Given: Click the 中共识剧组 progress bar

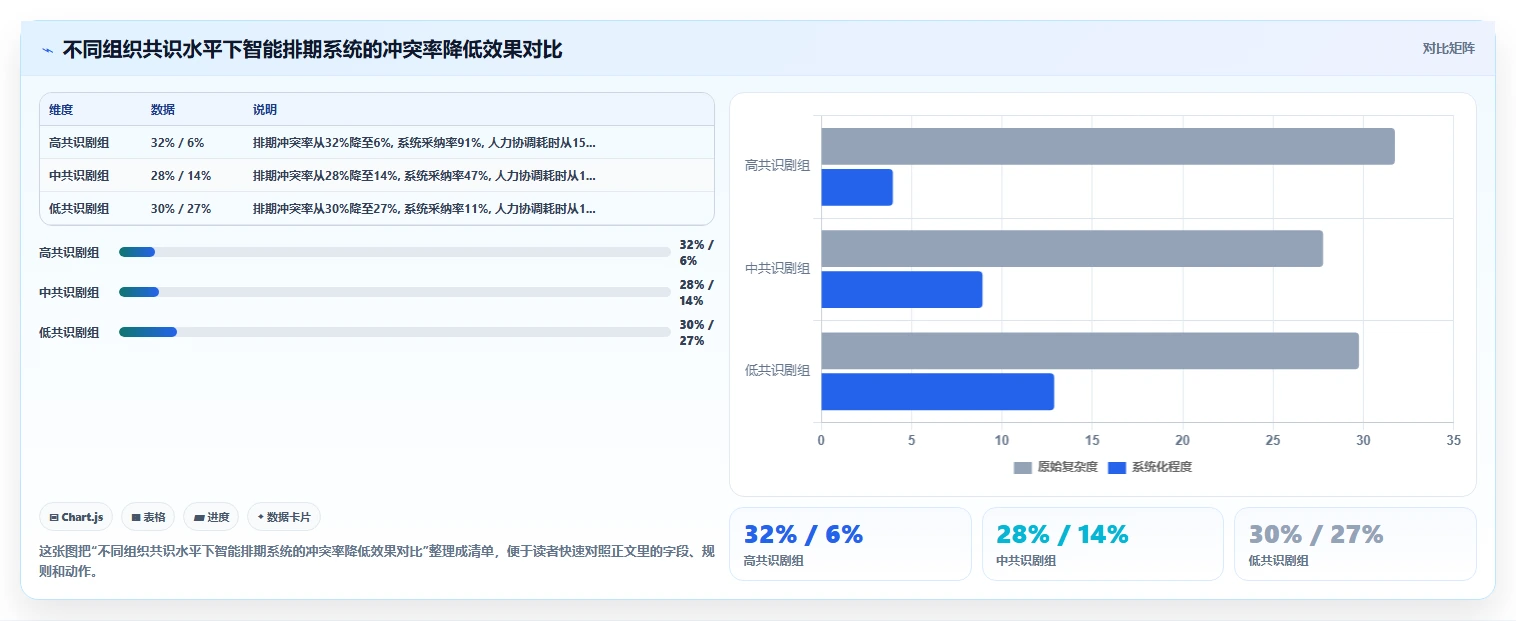Looking at the screenshot, I should coord(394,292).
